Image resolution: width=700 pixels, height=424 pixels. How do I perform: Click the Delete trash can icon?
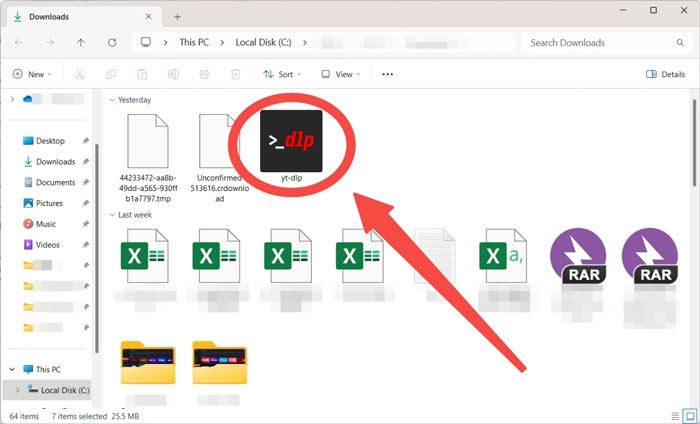coord(235,74)
